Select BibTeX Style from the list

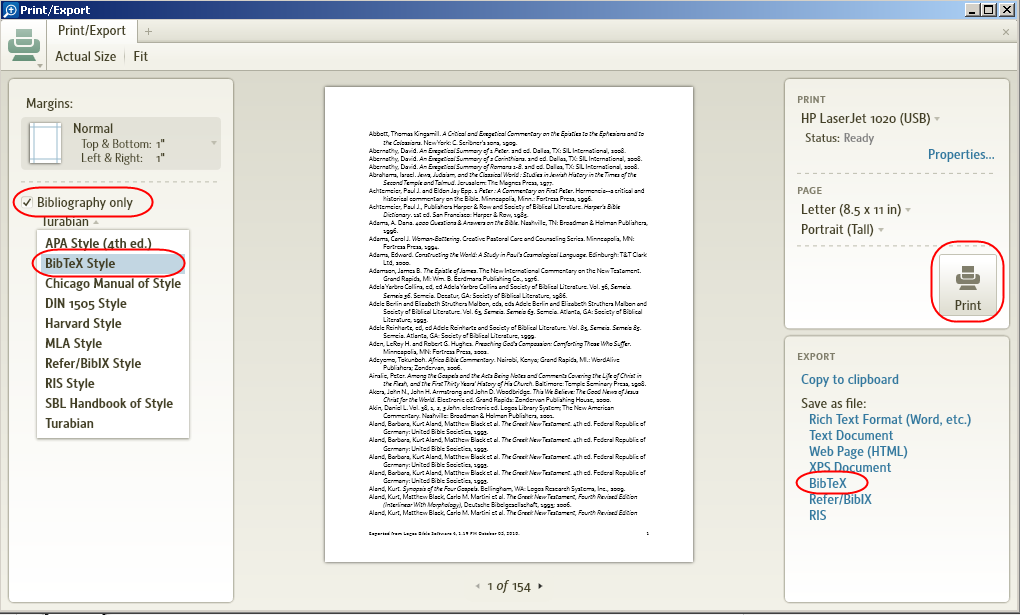(x=113, y=264)
